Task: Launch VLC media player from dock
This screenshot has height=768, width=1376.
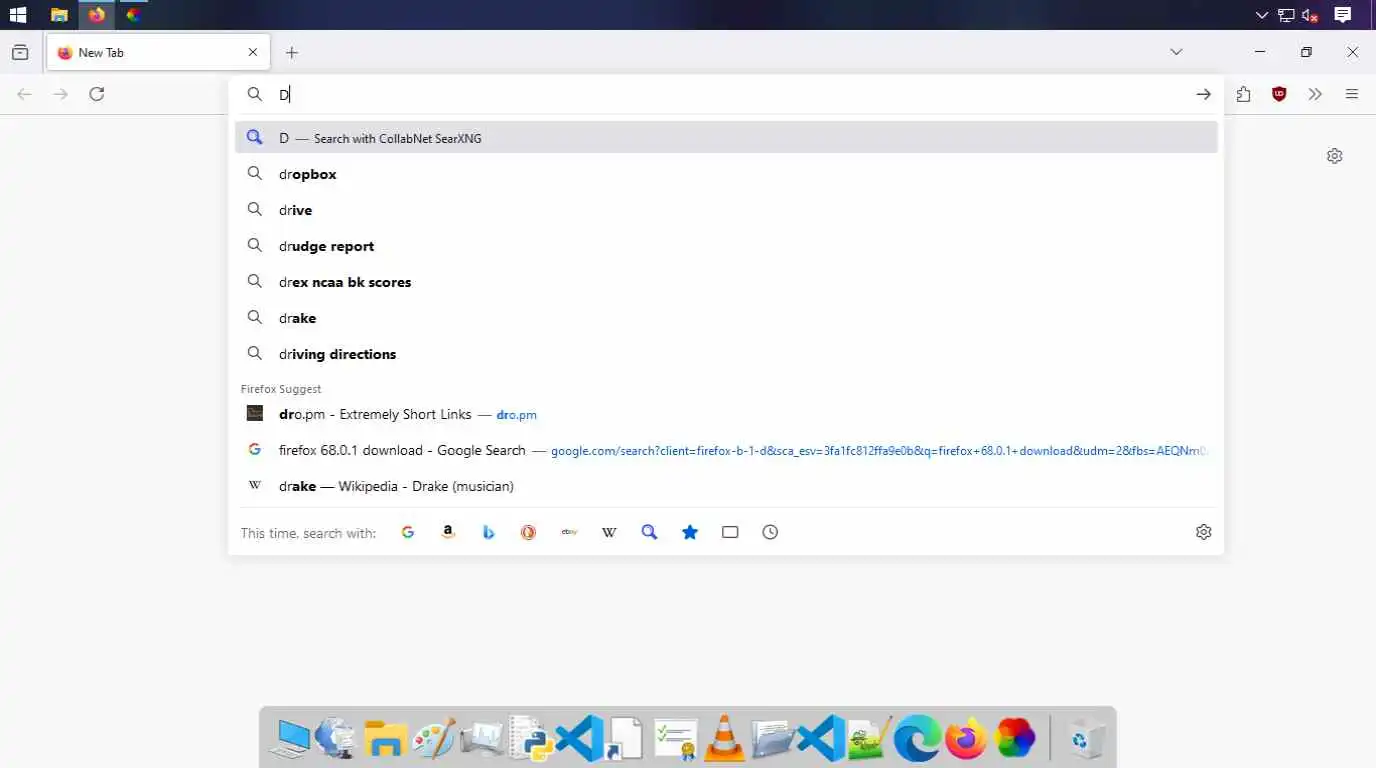Action: click(x=723, y=739)
